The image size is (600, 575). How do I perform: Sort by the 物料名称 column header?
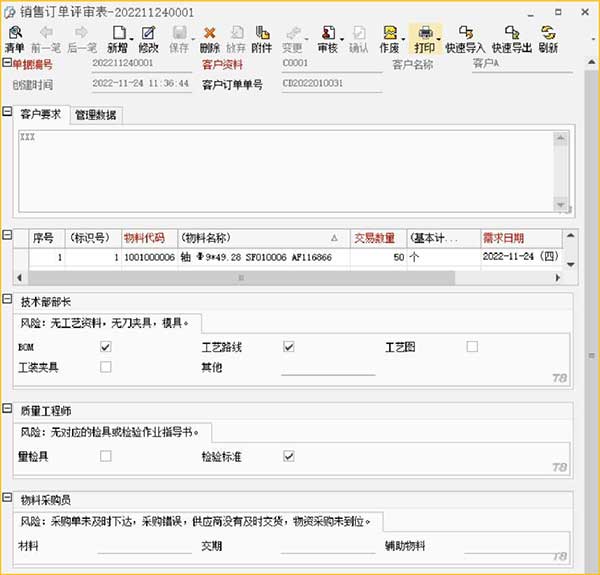tap(264, 238)
